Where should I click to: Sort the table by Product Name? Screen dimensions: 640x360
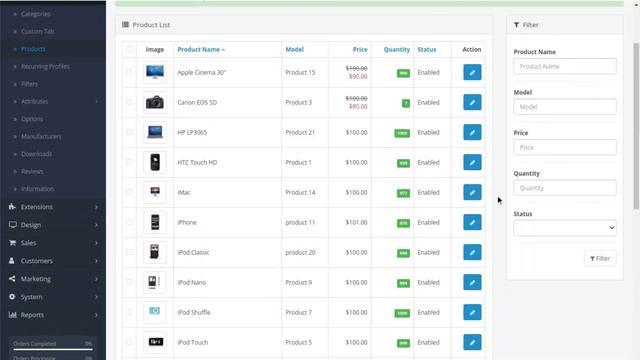tap(201, 49)
